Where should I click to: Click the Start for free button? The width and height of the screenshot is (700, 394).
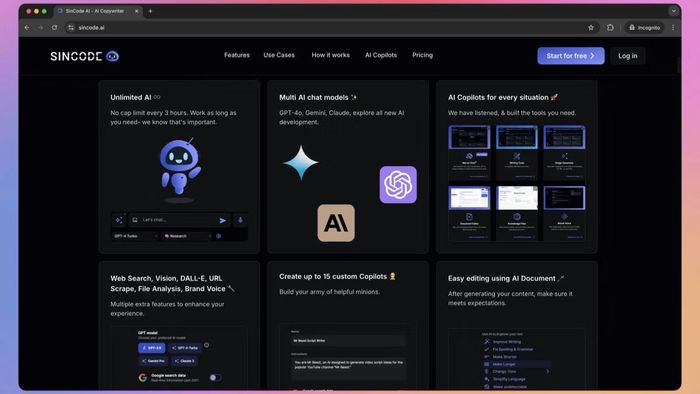coord(571,56)
